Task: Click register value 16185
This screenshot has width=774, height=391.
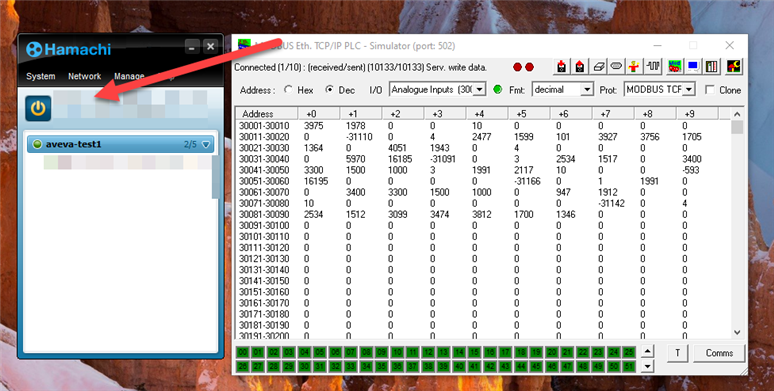Action: pyautogui.click(x=400, y=159)
